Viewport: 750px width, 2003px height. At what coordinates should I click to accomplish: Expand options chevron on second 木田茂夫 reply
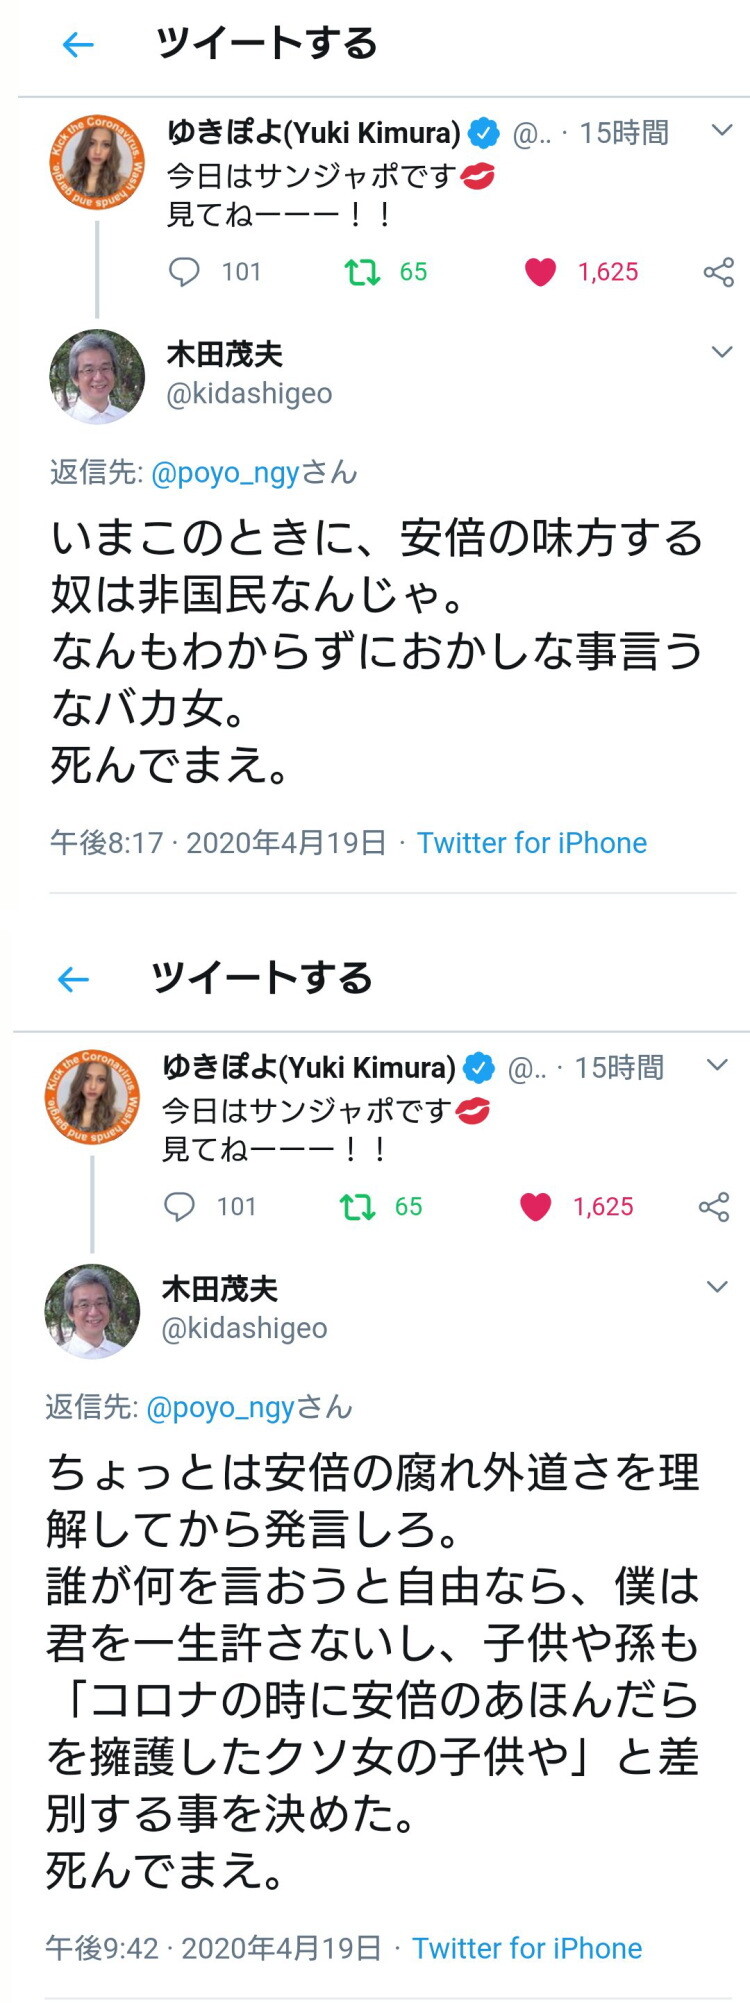[717, 1287]
